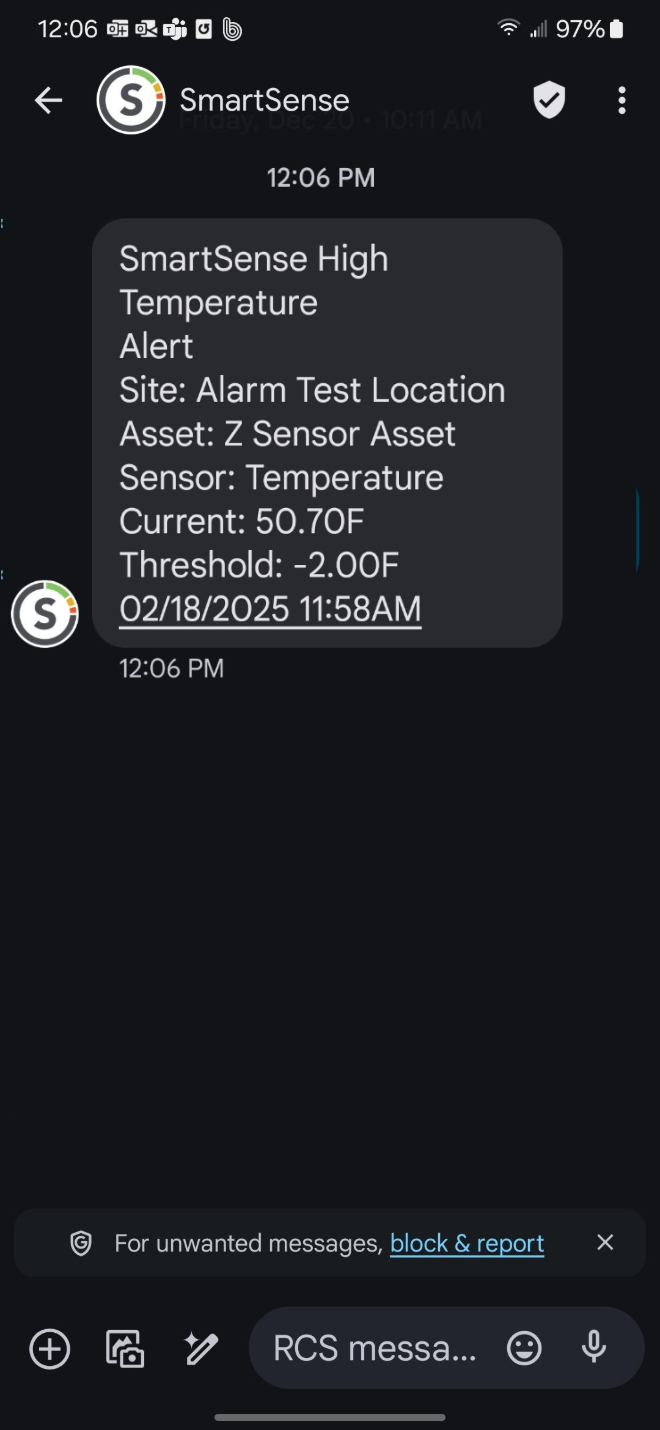This screenshot has height=1430, width=660.
Task: Tap the 97% battery indicator
Action: 590,29
